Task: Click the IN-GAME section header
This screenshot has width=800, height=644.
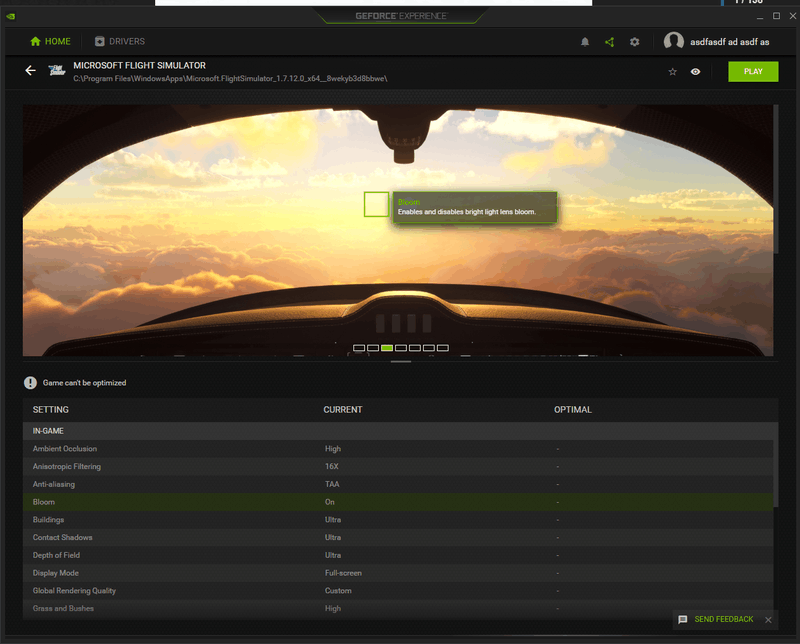Action: pos(401,431)
